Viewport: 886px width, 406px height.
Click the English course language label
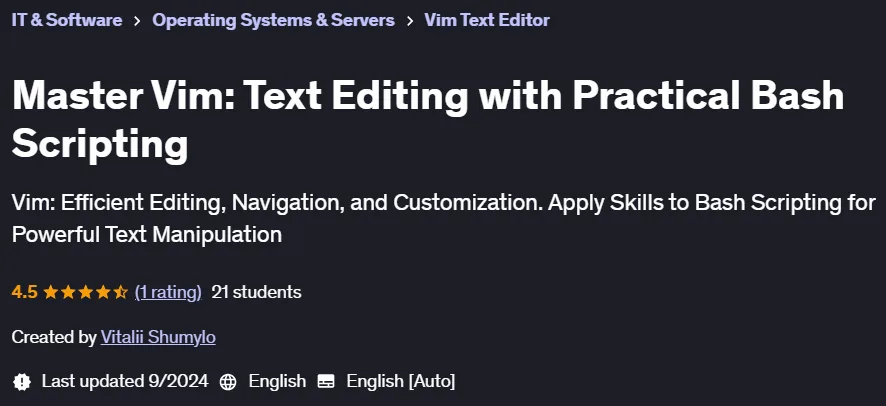point(277,381)
